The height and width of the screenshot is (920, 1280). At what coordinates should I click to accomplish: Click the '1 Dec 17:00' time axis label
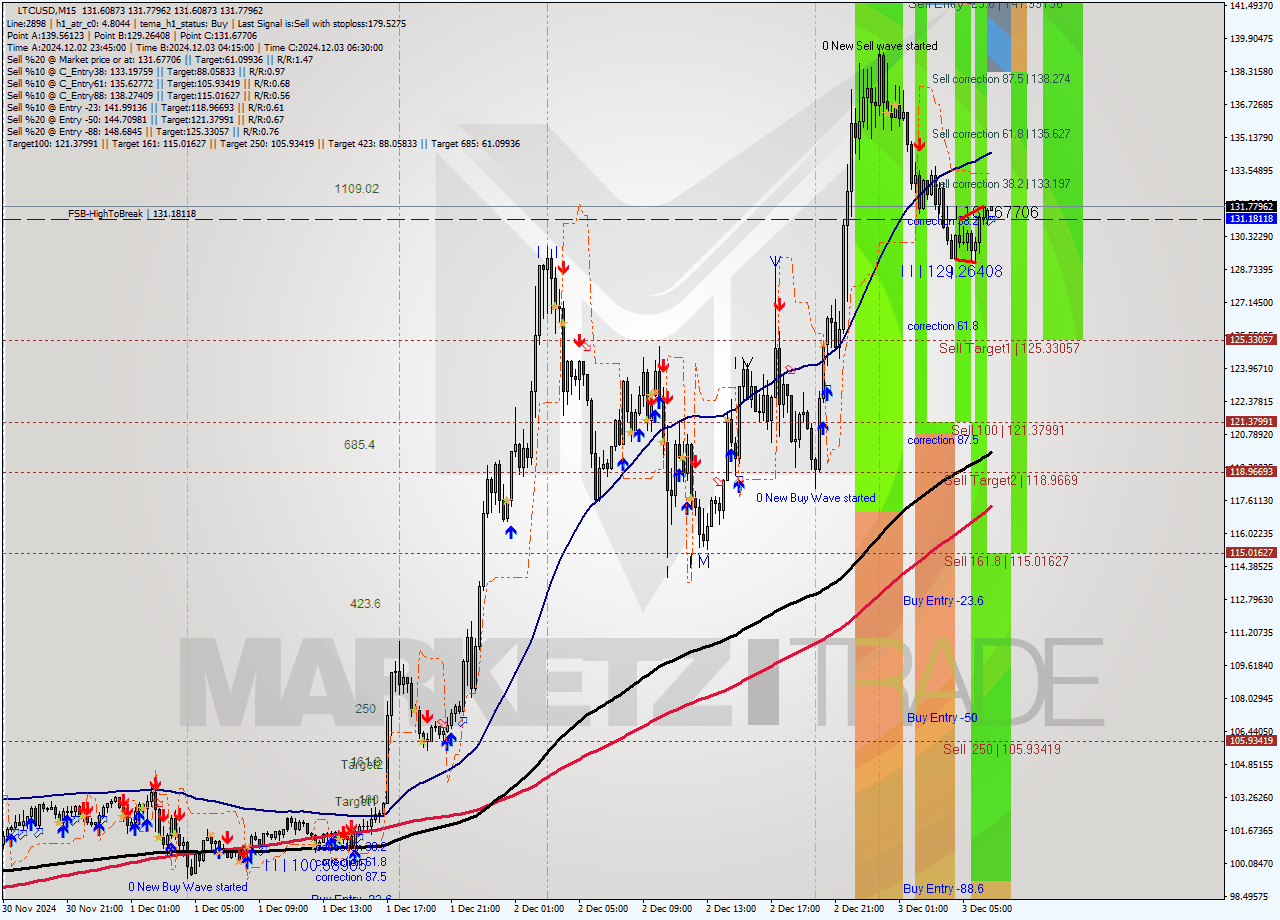point(411,909)
